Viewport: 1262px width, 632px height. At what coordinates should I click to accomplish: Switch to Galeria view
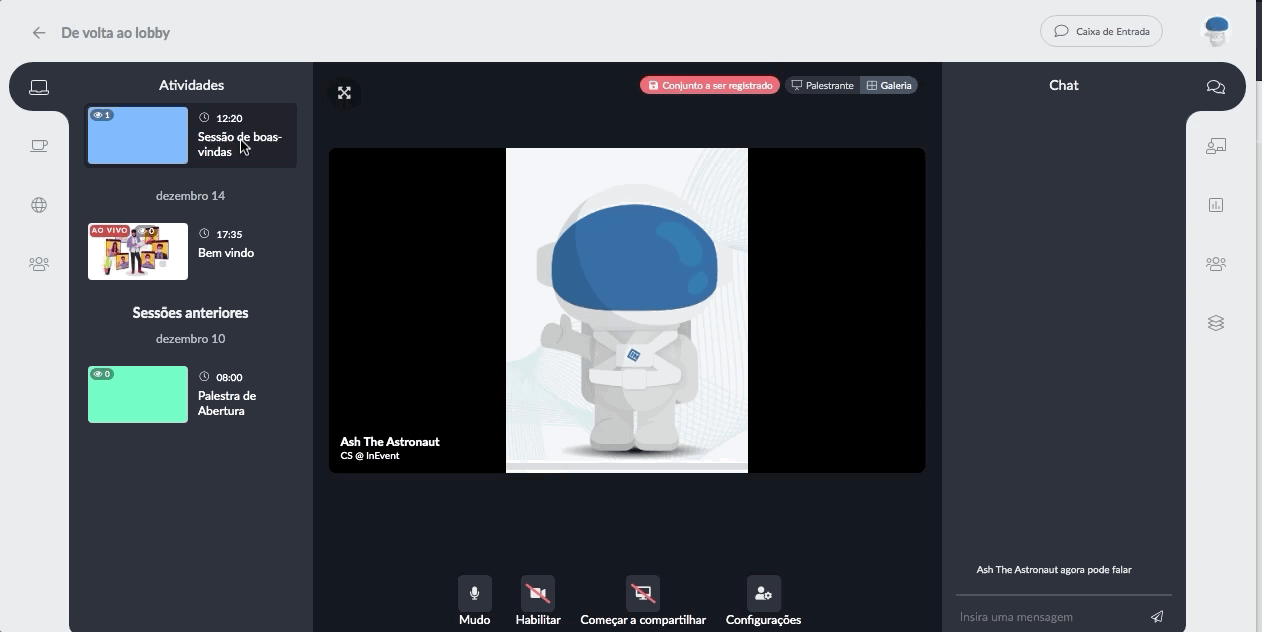pos(889,86)
